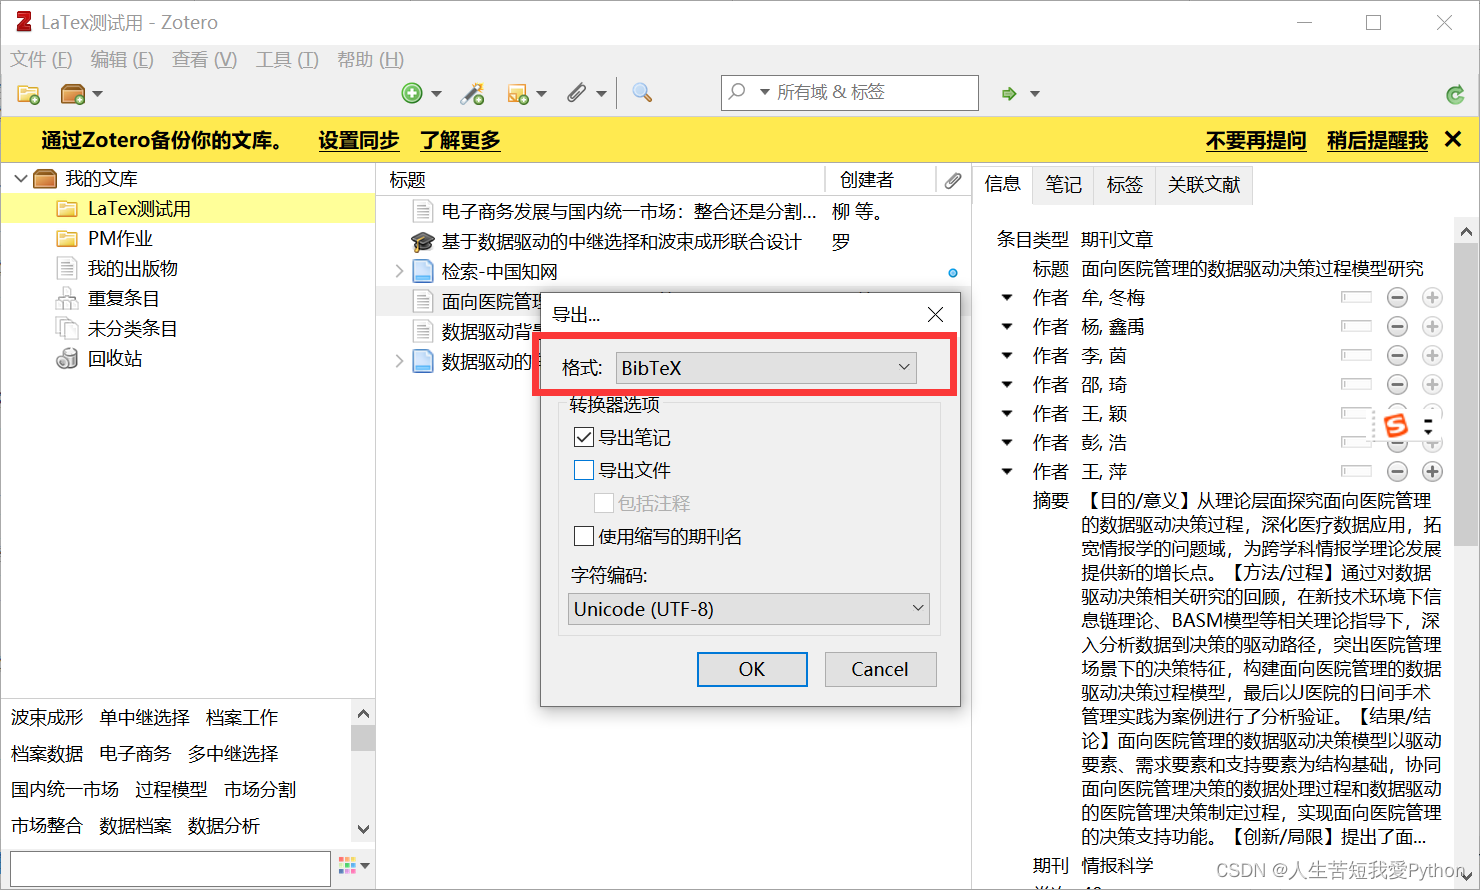Open the green New Item icon

[414, 93]
